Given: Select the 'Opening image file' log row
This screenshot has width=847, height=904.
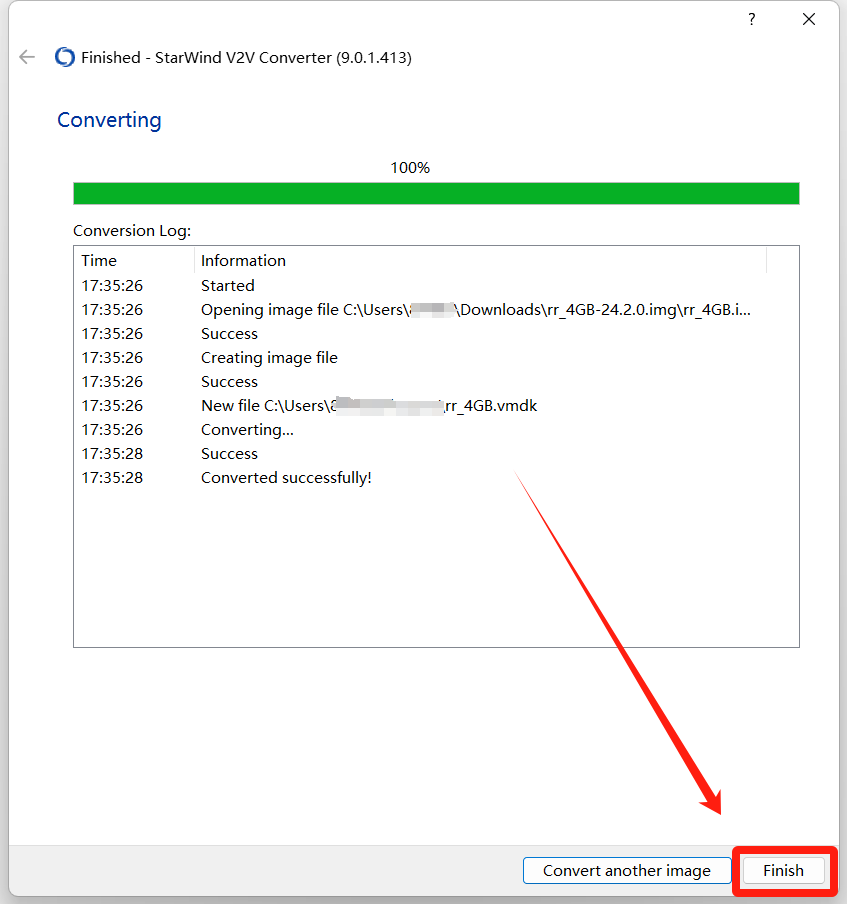Looking at the screenshot, I should point(475,310).
